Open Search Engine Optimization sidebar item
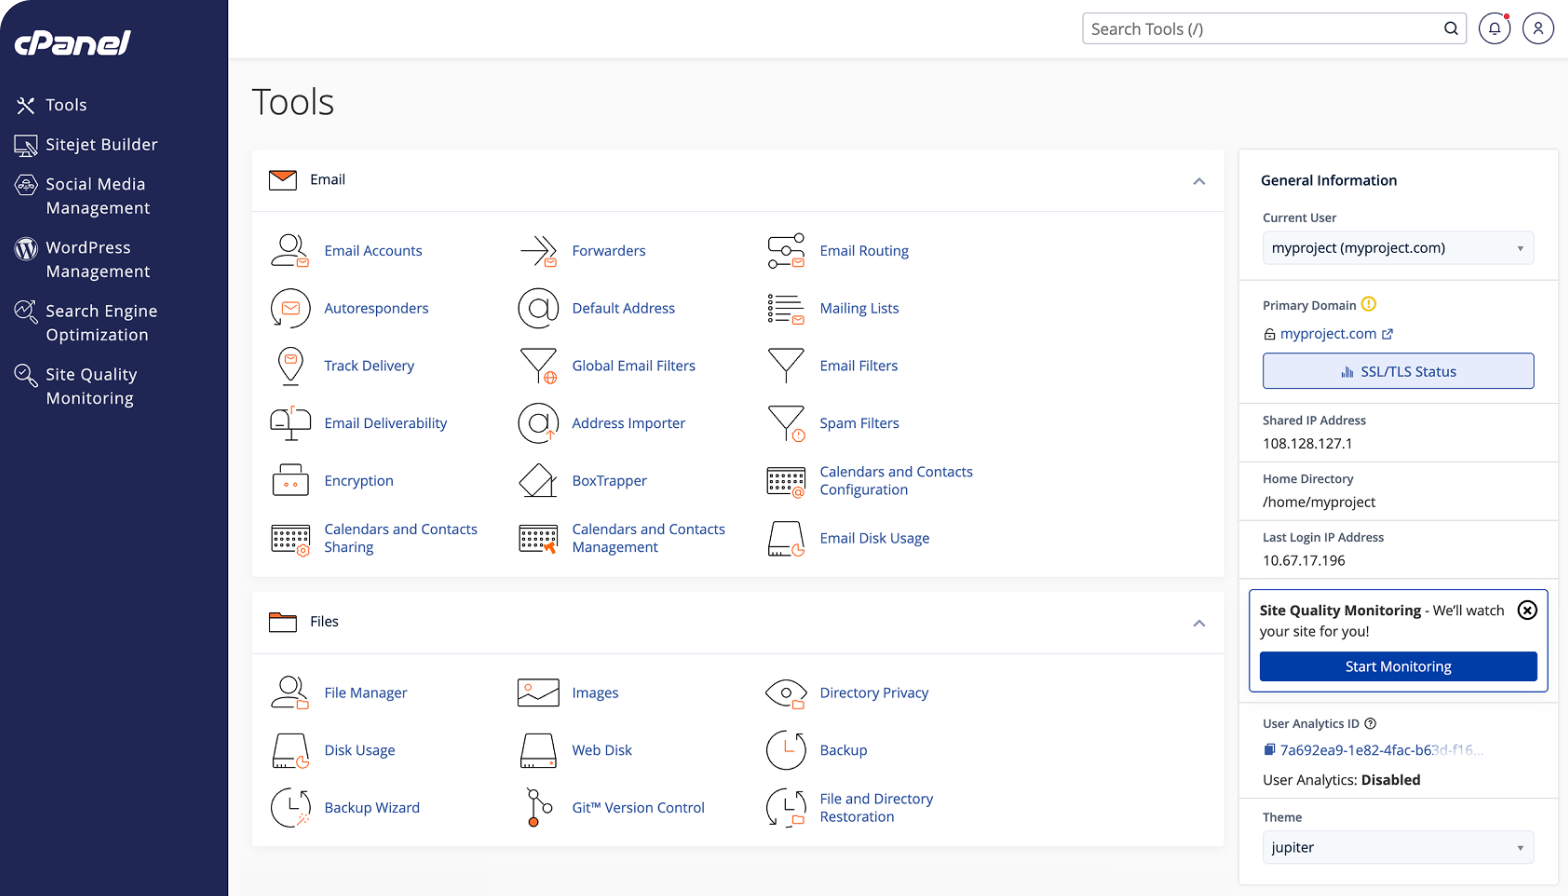Screen dimensions: 1568x896 coord(86,323)
